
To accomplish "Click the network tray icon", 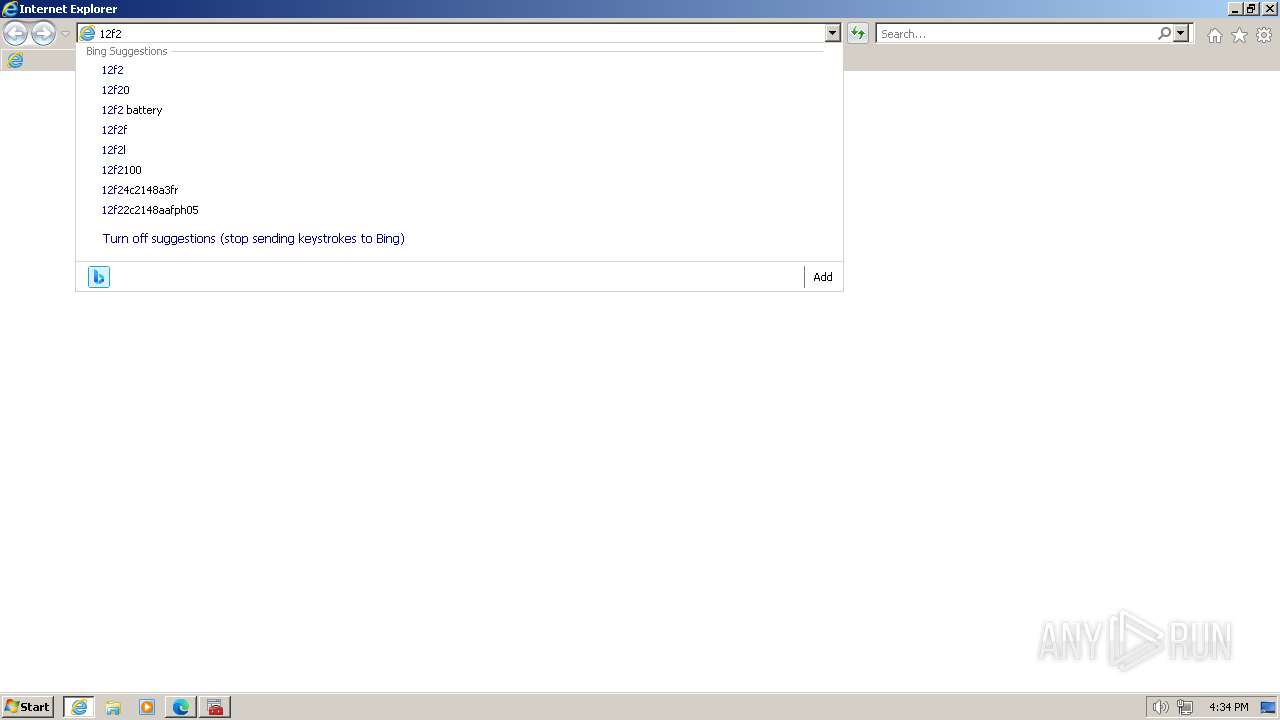I will 1185,707.
